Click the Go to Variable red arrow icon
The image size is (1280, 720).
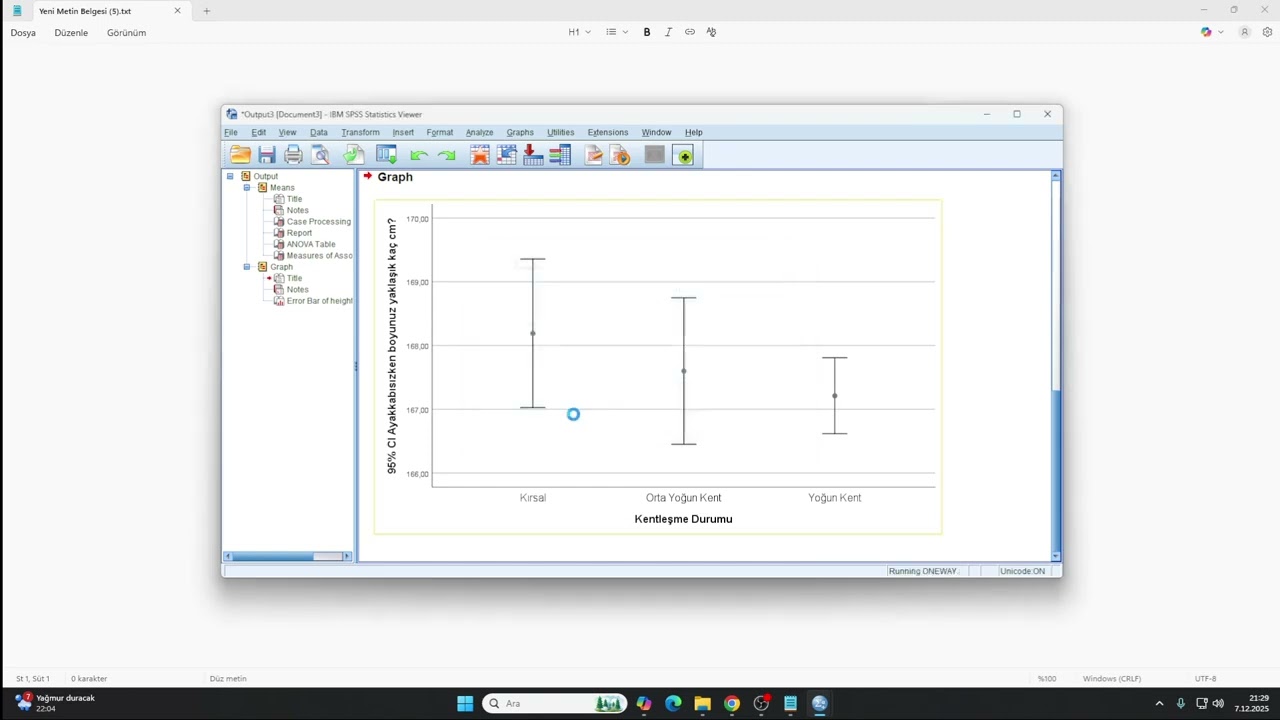(533, 155)
